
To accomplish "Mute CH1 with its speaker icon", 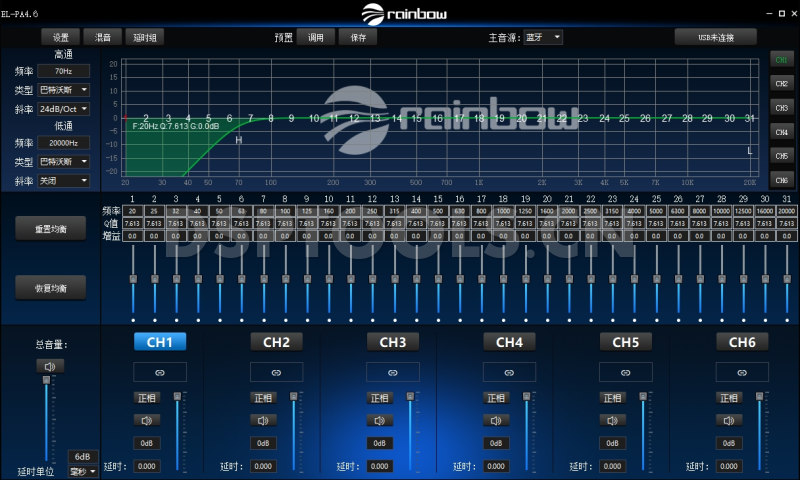I will click(146, 420).
